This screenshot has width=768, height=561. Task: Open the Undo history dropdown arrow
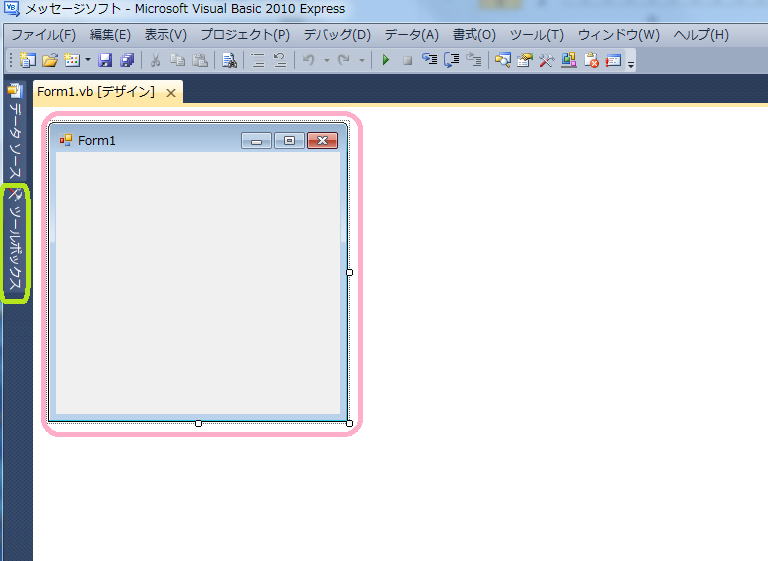click(x=327, y=60)
